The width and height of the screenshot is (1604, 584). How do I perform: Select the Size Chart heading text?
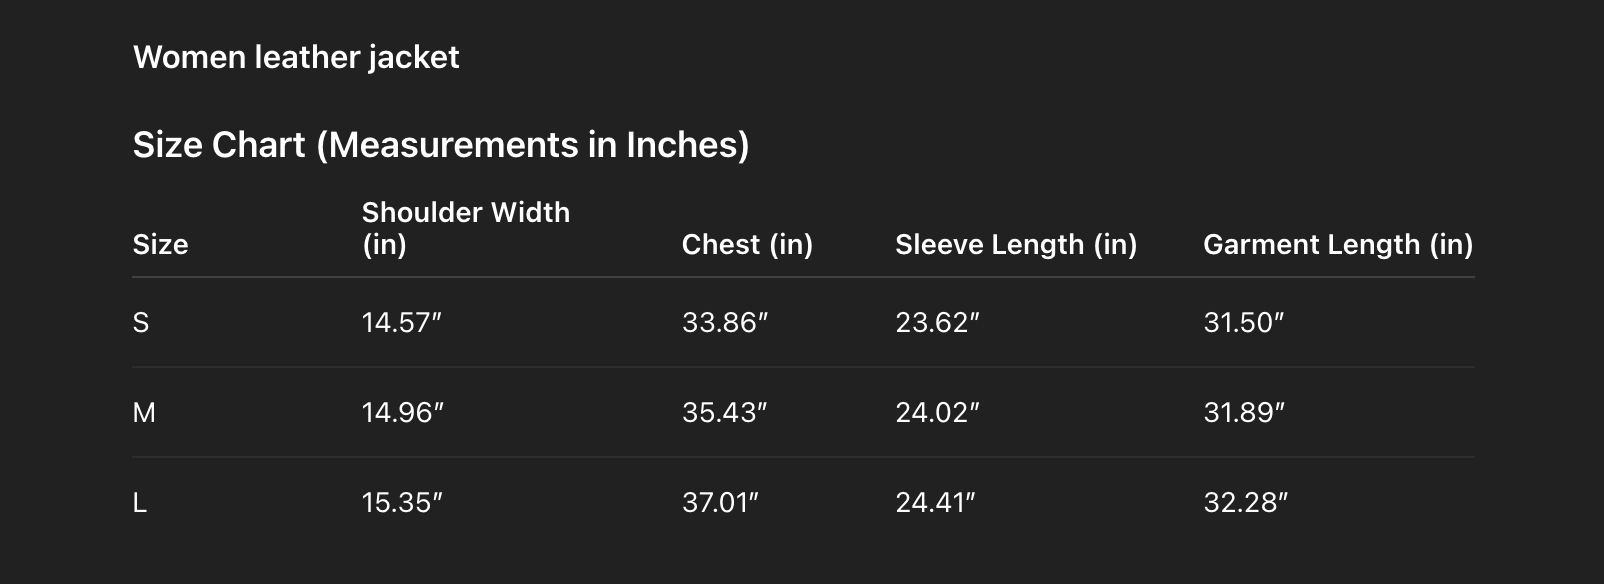point(441,146)
